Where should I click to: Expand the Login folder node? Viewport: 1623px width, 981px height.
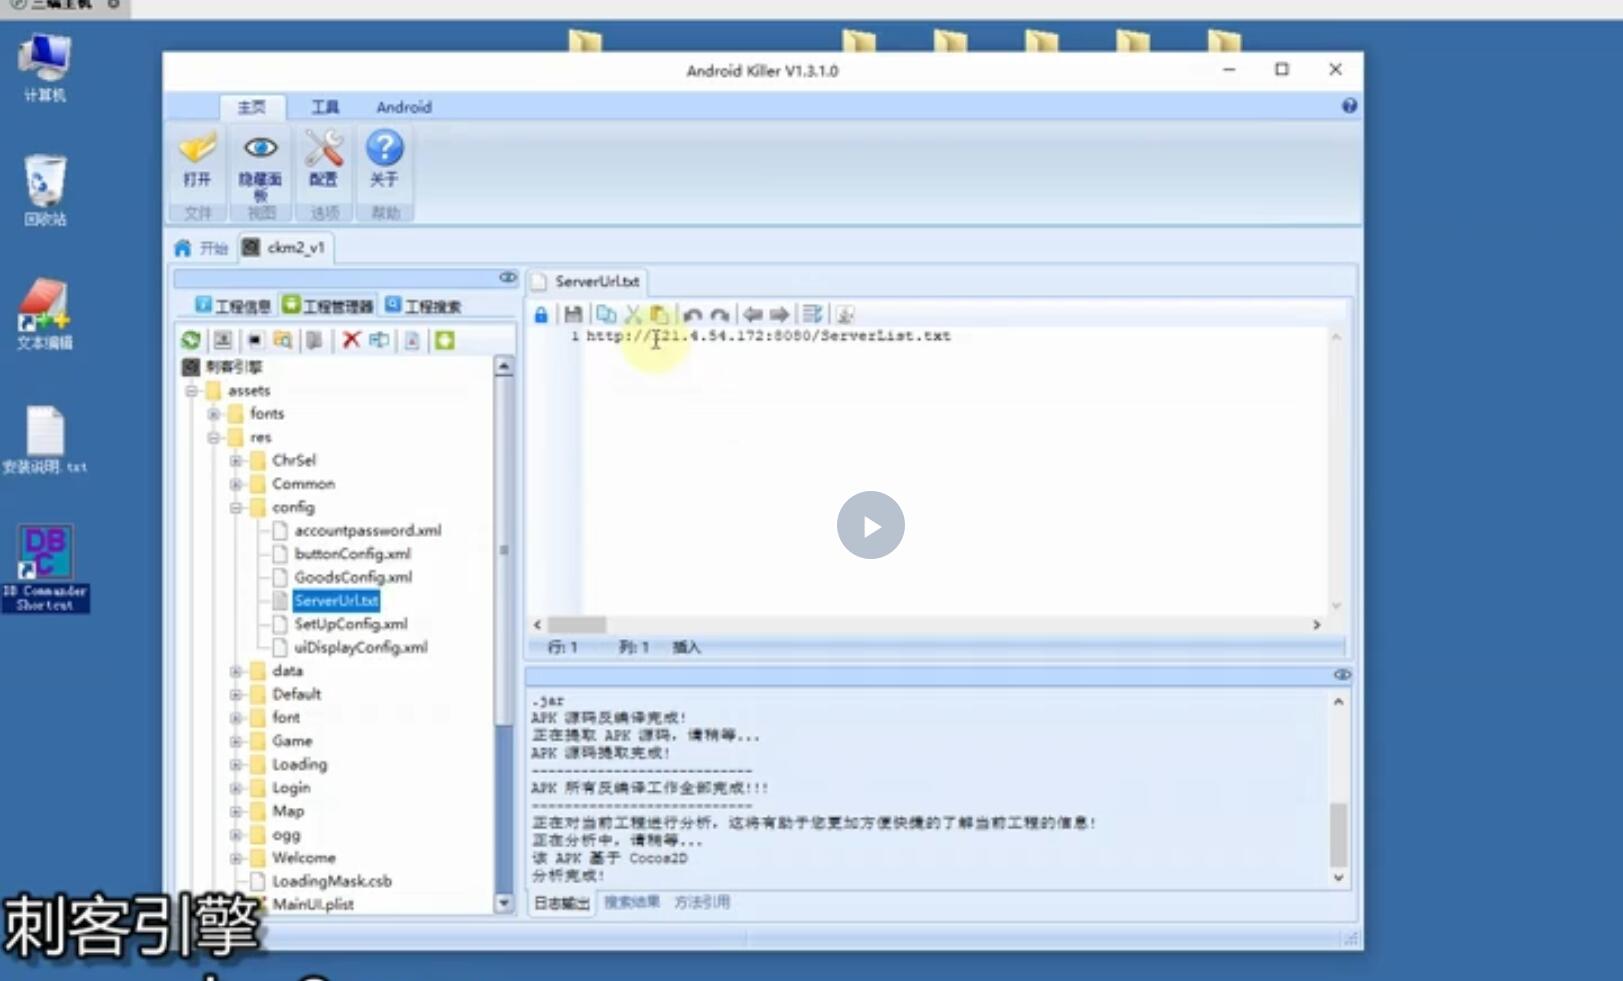(x=236, y=788)
